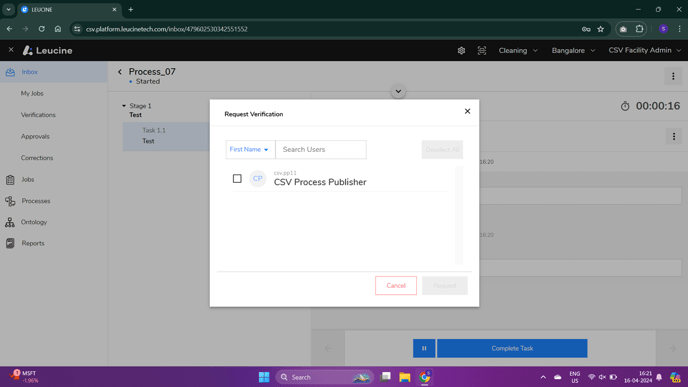The height and width of the screenshot is (387, 688).
Task: Open the Bangalore facility dropdown
Action: point(573,50)
